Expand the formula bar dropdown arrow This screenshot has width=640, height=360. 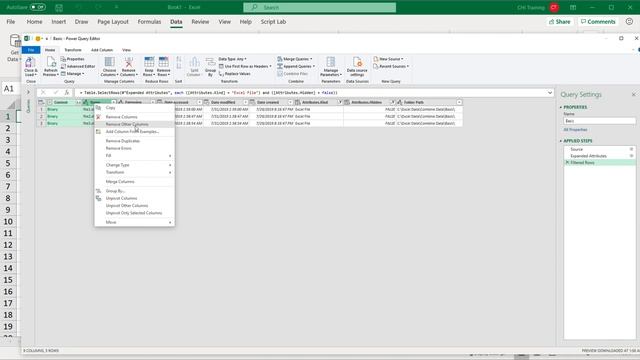click(550, 93)
